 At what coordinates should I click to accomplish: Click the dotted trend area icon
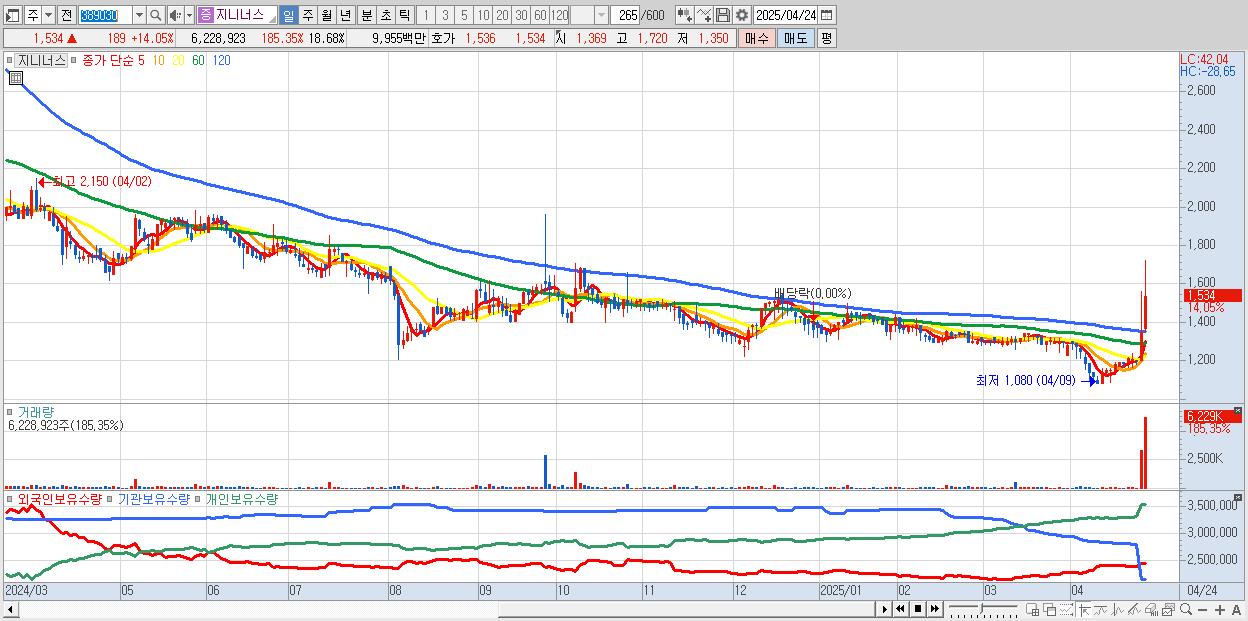1066,609
